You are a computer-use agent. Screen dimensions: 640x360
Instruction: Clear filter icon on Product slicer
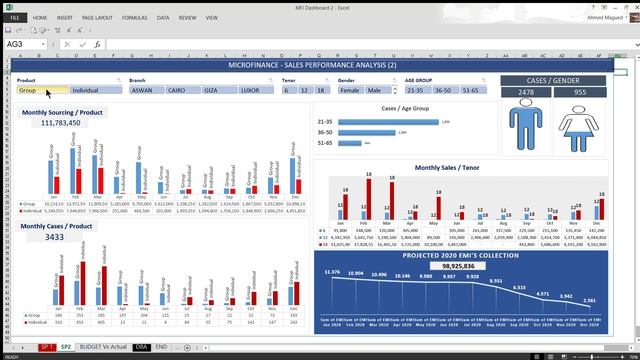[x=119, y=80]
